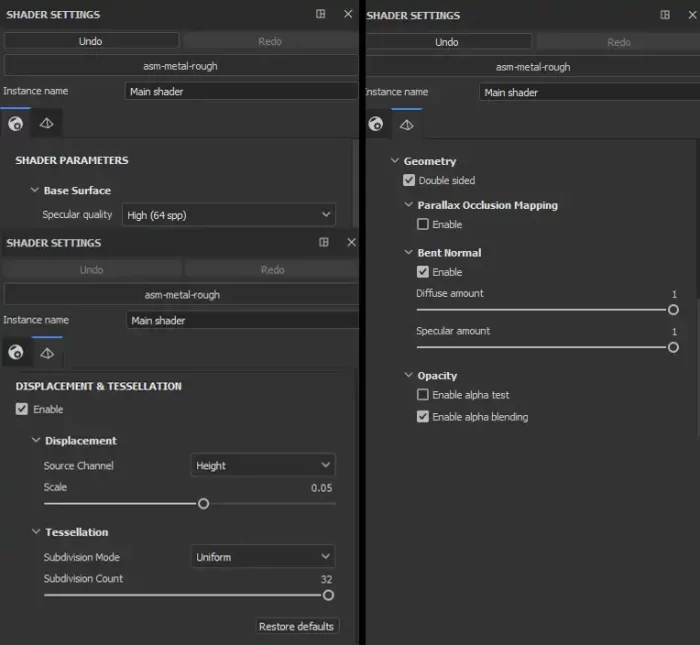Viewport: 700px width, 645px height.
Task: Open the Specular quality dropdown
Action: point(228,215)
